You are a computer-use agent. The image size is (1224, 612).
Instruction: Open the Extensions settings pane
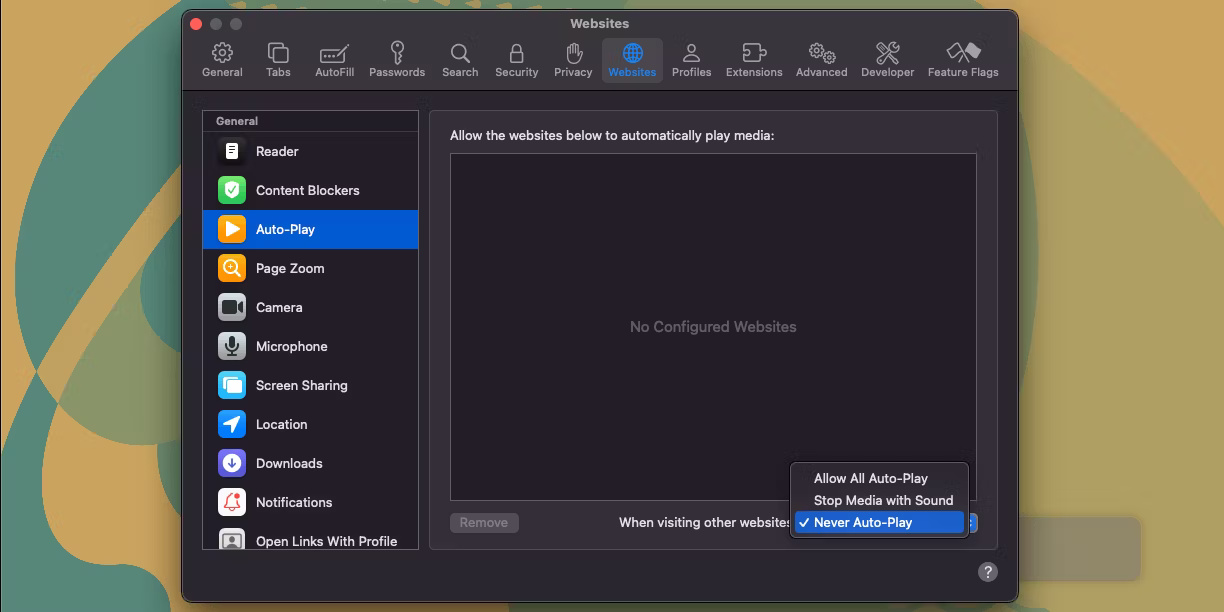[x=753, y=58]
